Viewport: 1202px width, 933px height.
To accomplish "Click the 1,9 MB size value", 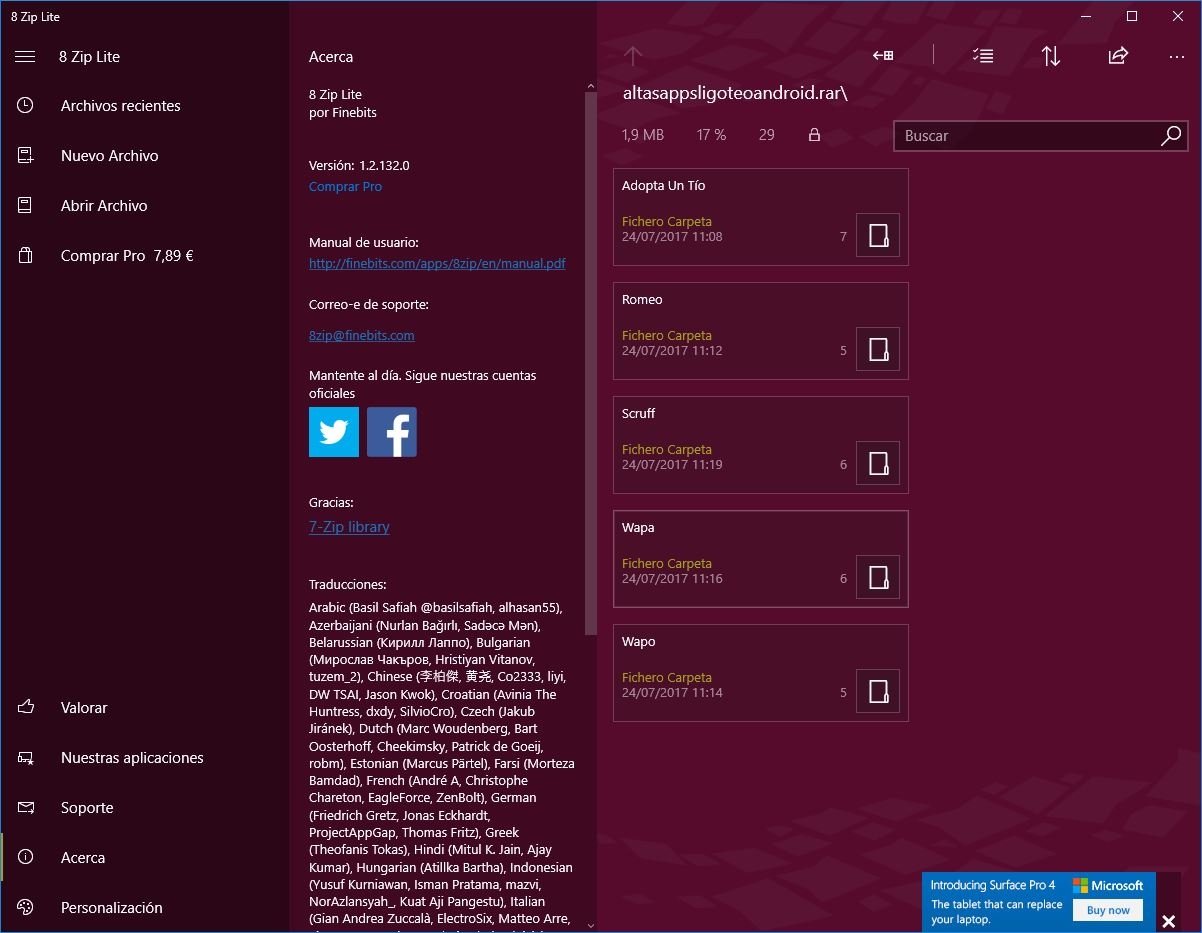I will 643,135.
